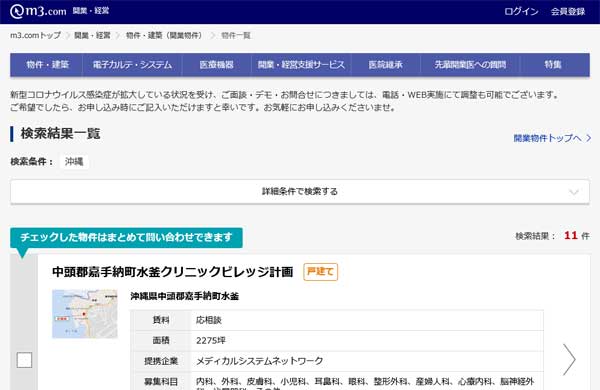The width and height of the screenshot is (600, 390).
Task: Expand the 詳細条件で検索する panel
Action: pyautogui.click(x=300, y=191)
